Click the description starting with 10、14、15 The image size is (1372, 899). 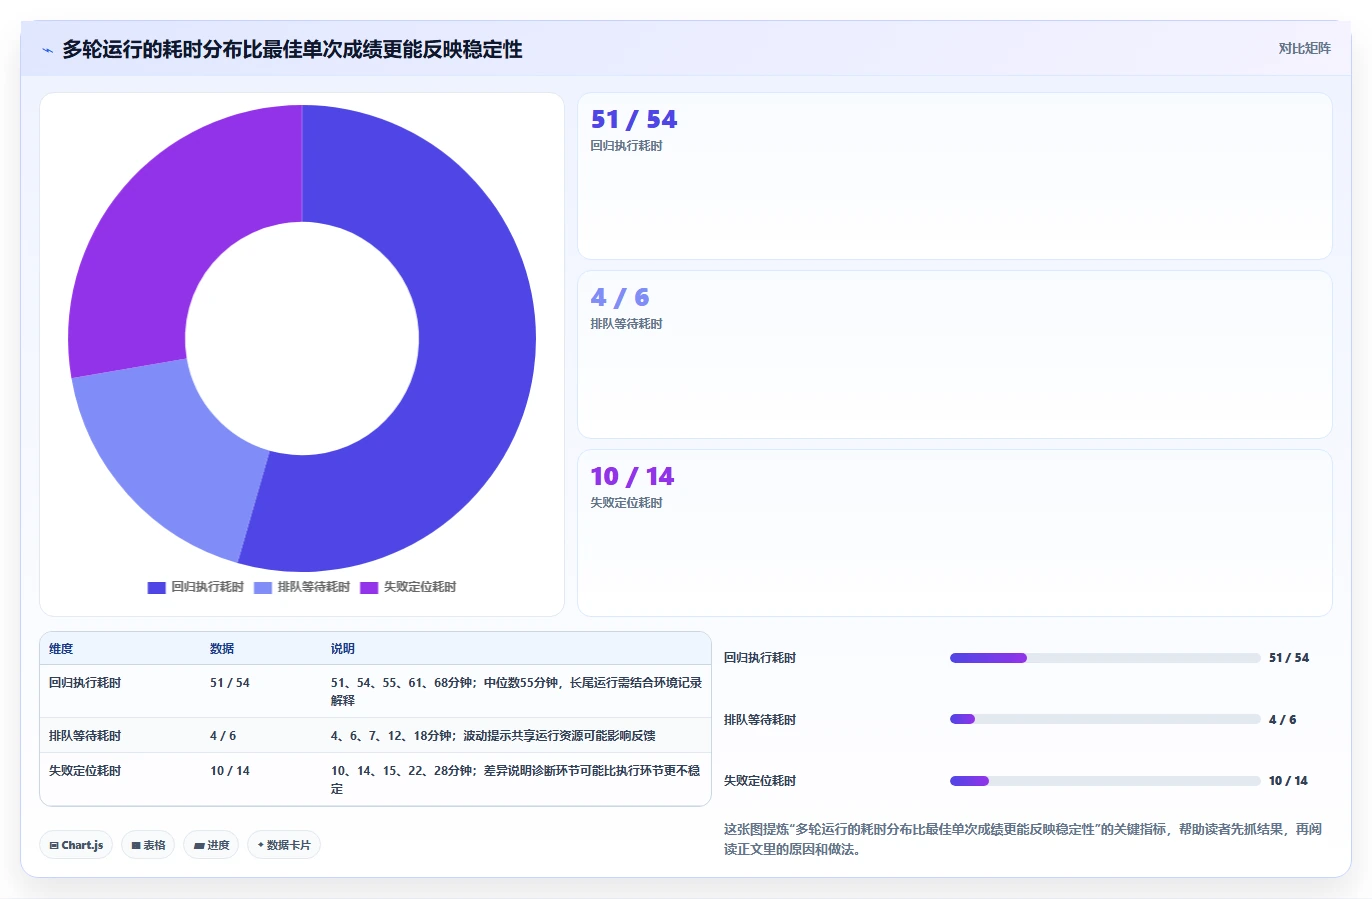[516, 780]
